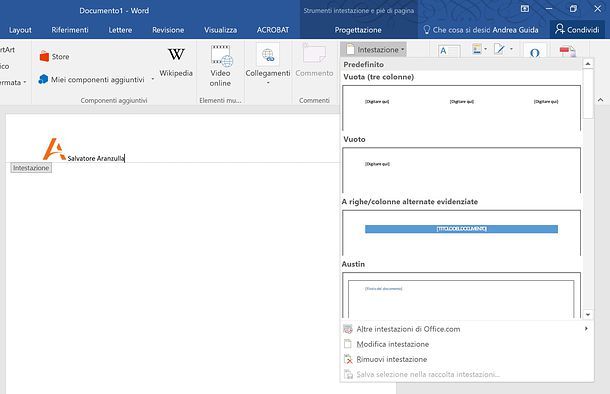Go to the Visualizza tab
The image size is (610, 394).
(x=221, y=30)
